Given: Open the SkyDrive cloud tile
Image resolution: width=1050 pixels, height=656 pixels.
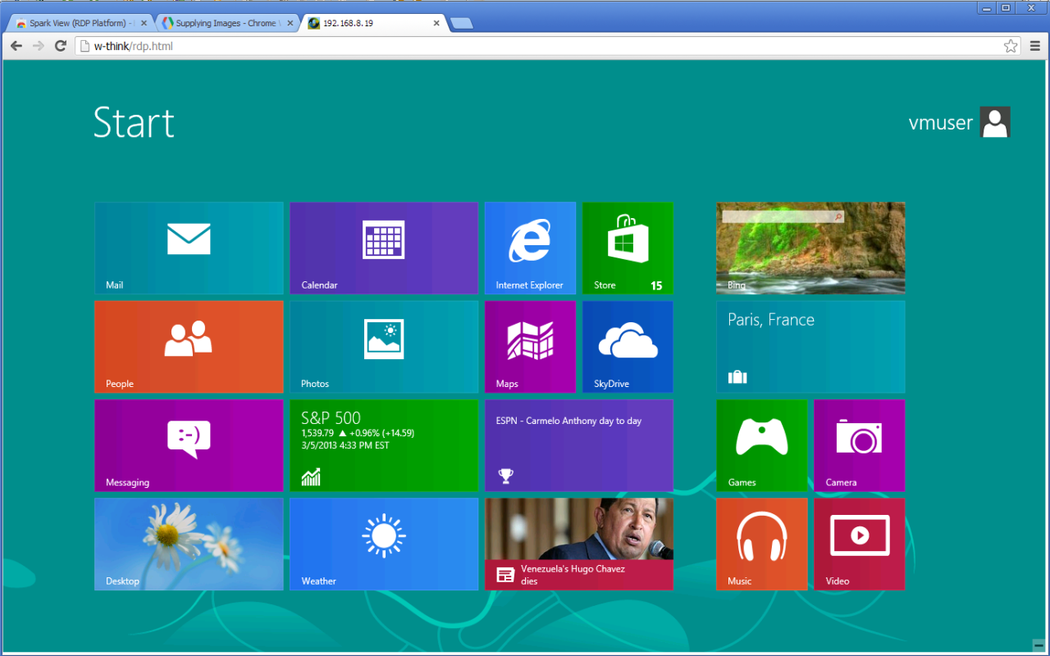Looking at the screenshot, I should click(x=627, y=346).
